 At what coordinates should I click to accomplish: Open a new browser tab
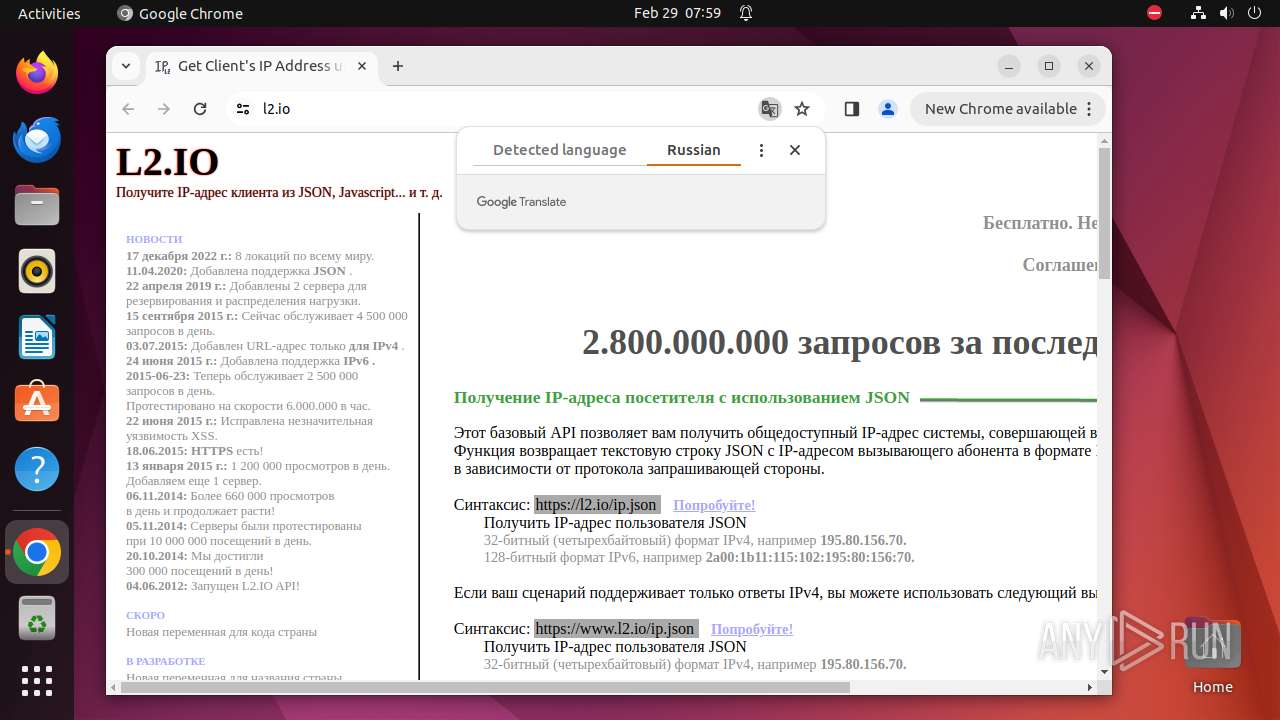[398, 66]
